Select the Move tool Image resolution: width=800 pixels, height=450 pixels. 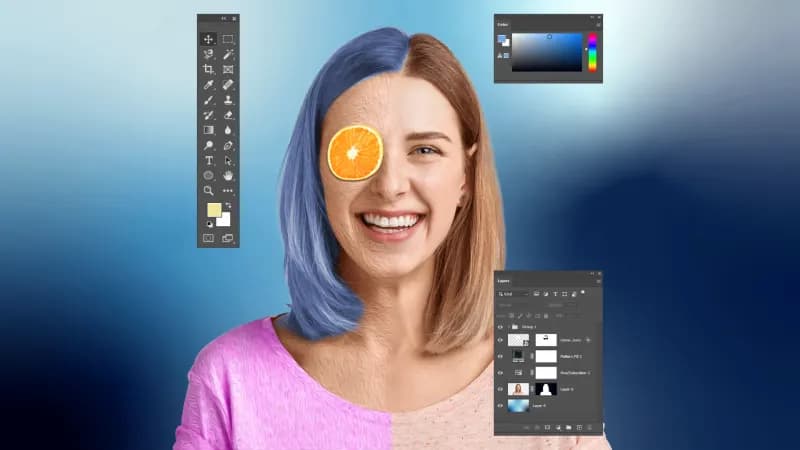click(x=209, y=39)
